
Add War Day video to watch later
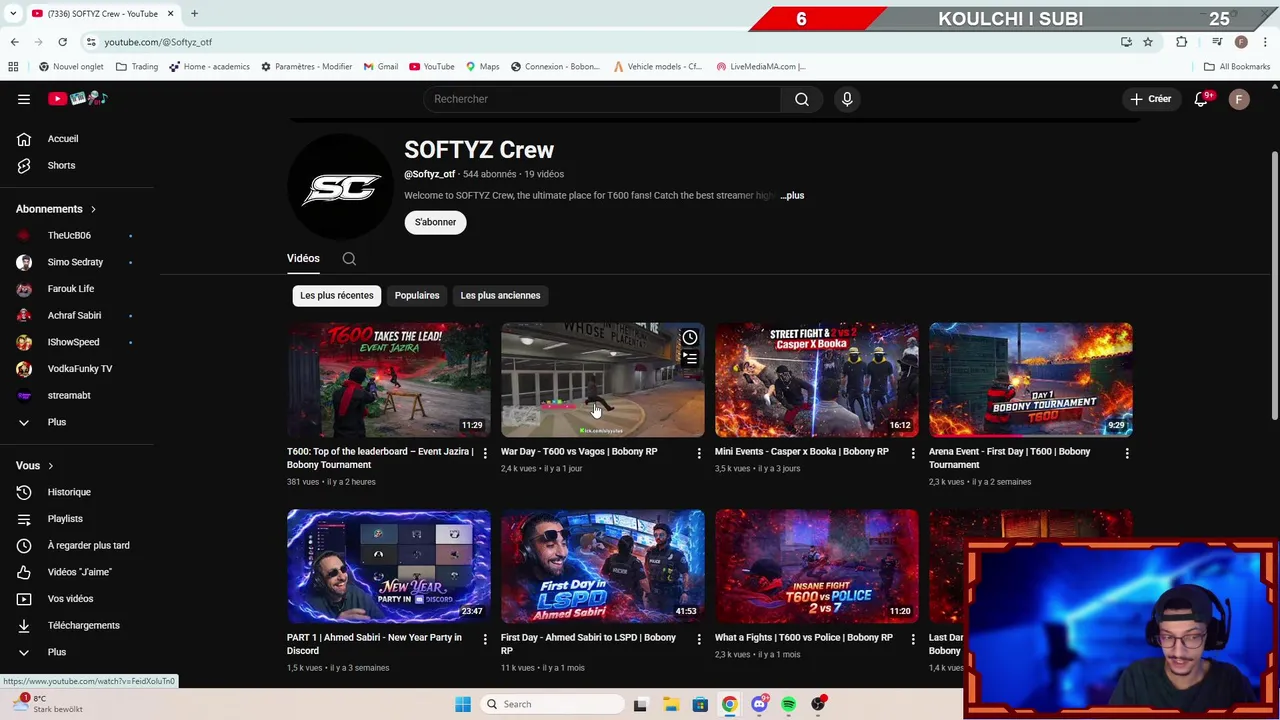pos(690,338)
